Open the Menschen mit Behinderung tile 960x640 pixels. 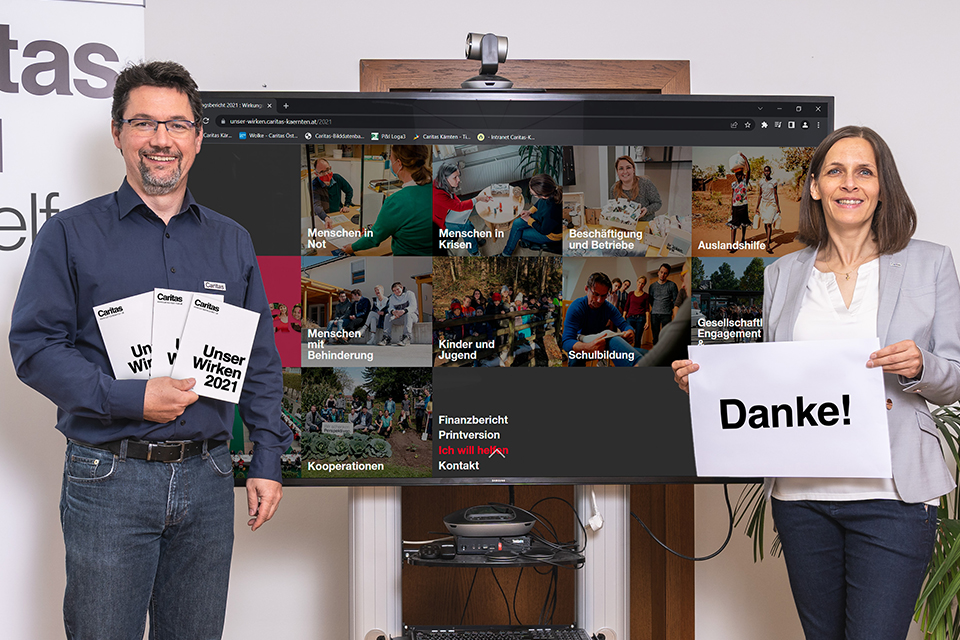coord(366,311)
